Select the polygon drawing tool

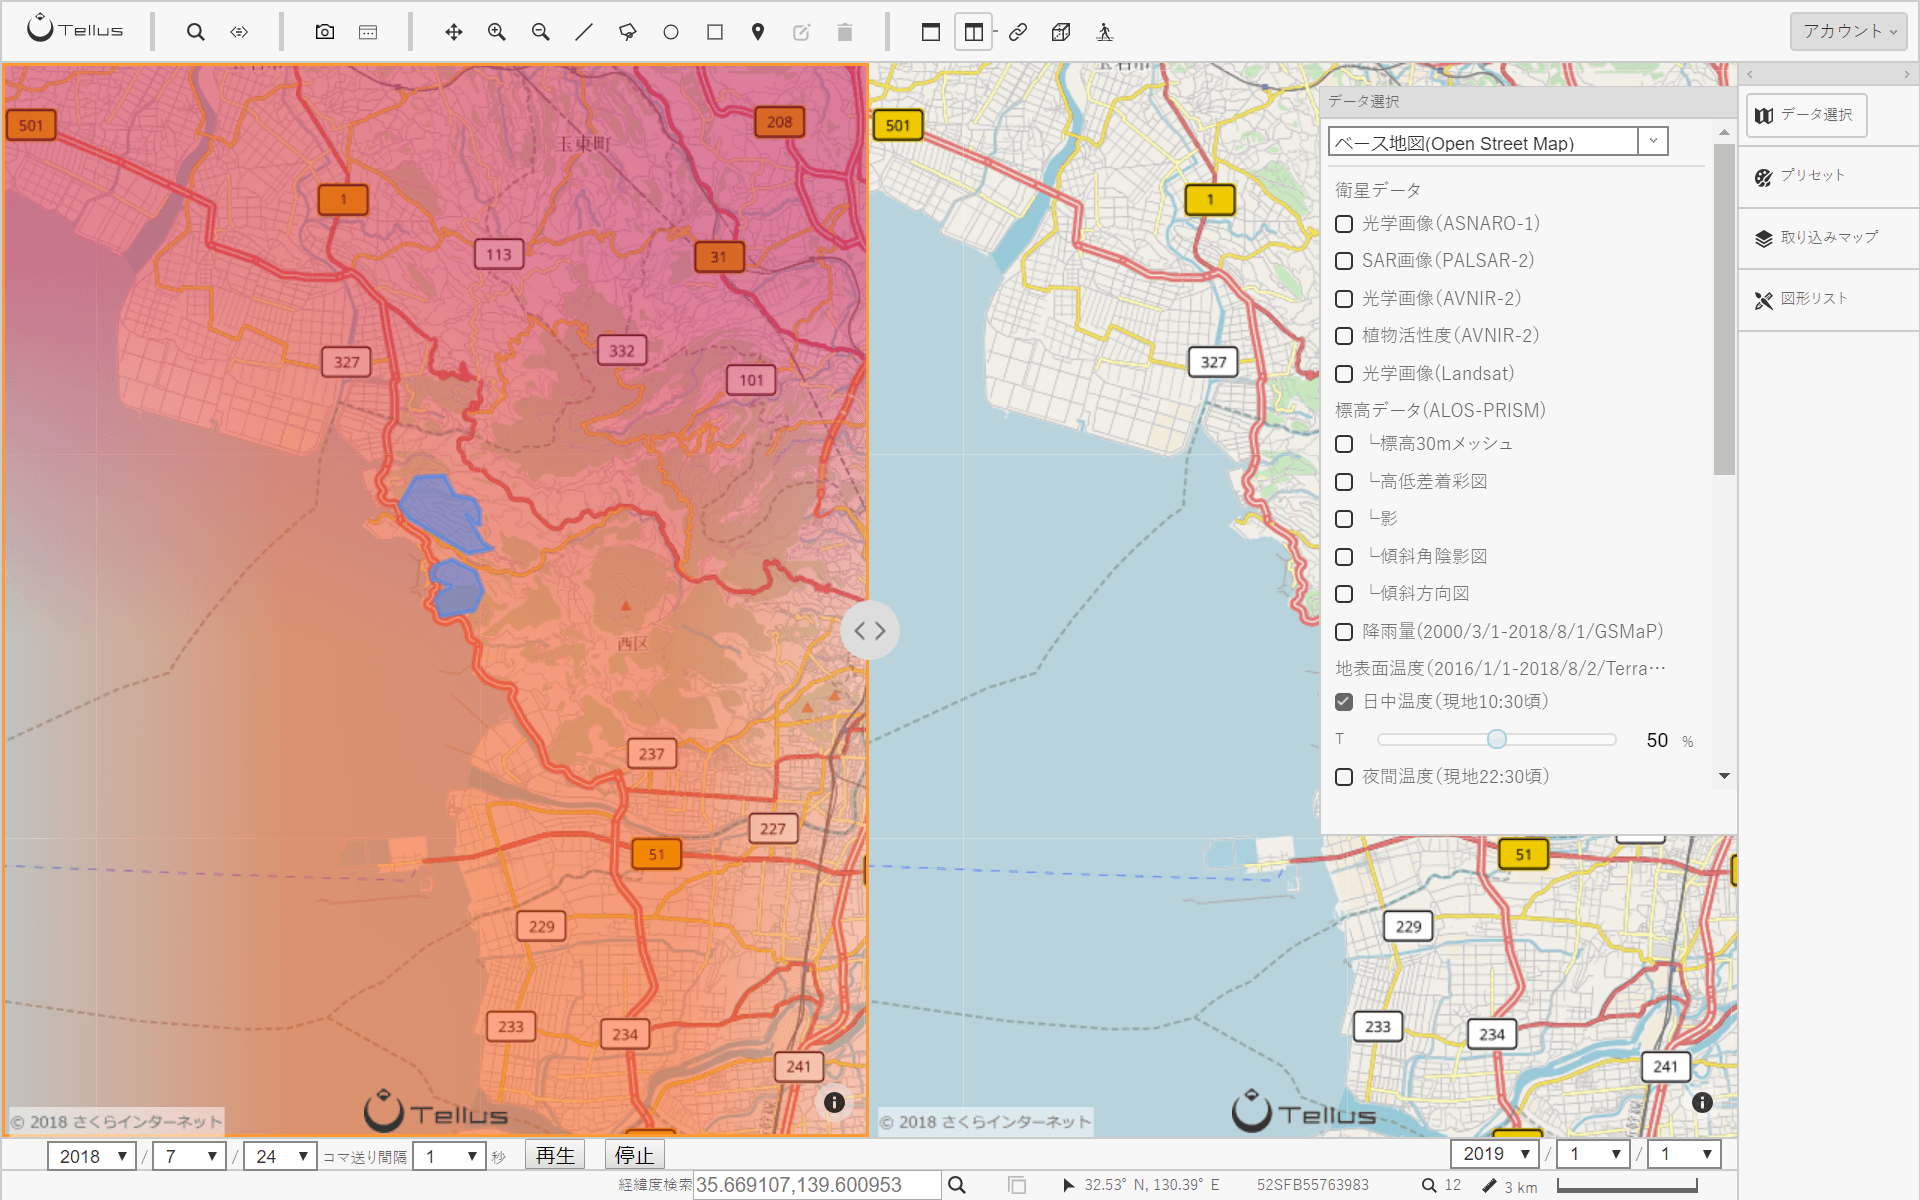point(628,32)
